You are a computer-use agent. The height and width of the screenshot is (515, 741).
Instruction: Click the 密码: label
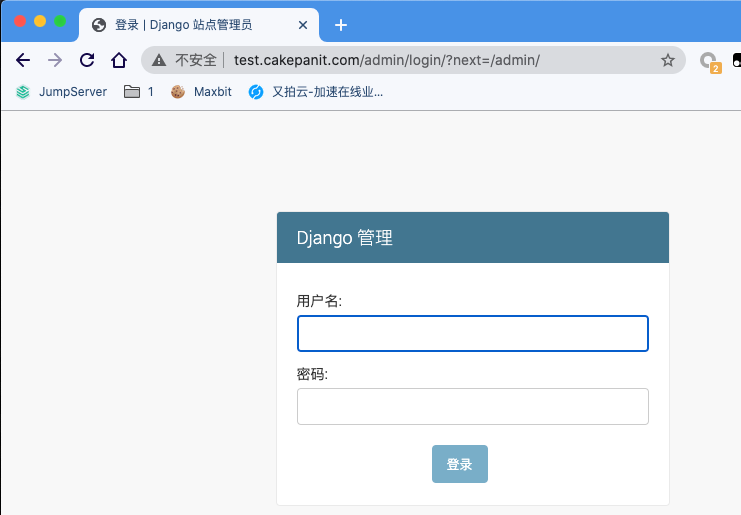click(312, 374)
